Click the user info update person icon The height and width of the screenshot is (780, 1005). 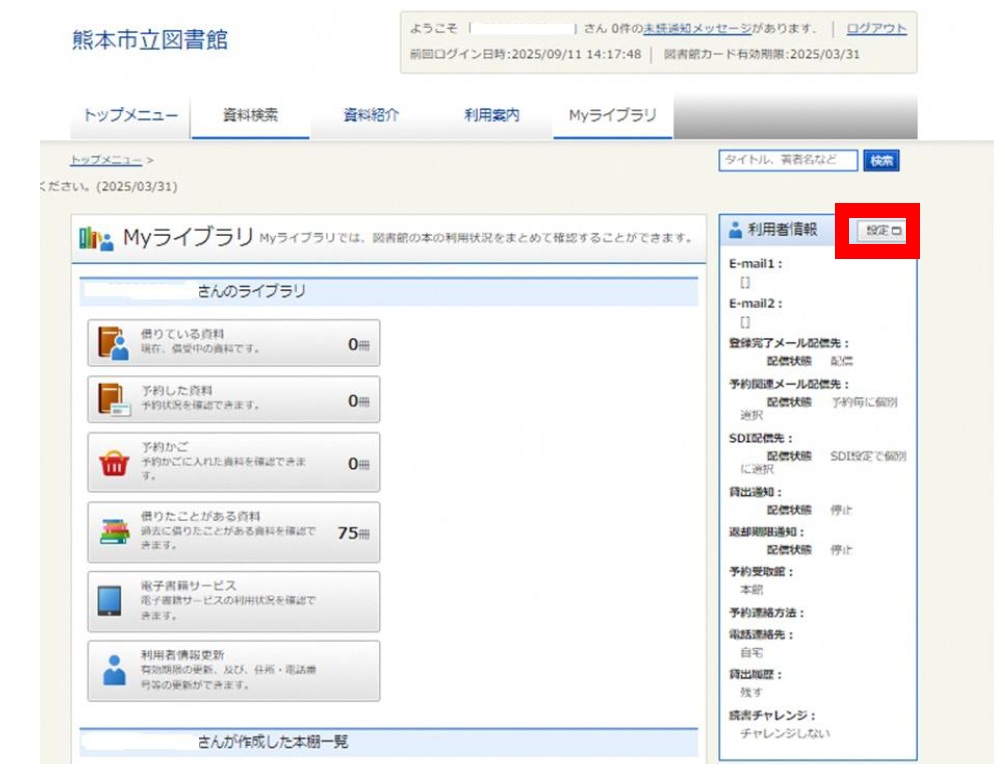pos(114,671)
